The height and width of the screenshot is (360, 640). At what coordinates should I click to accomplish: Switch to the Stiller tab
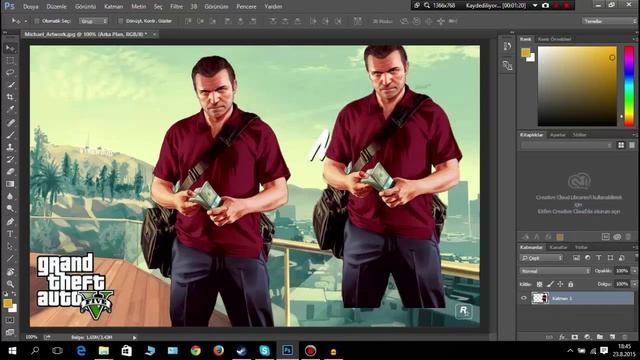(x=579, y=134)
